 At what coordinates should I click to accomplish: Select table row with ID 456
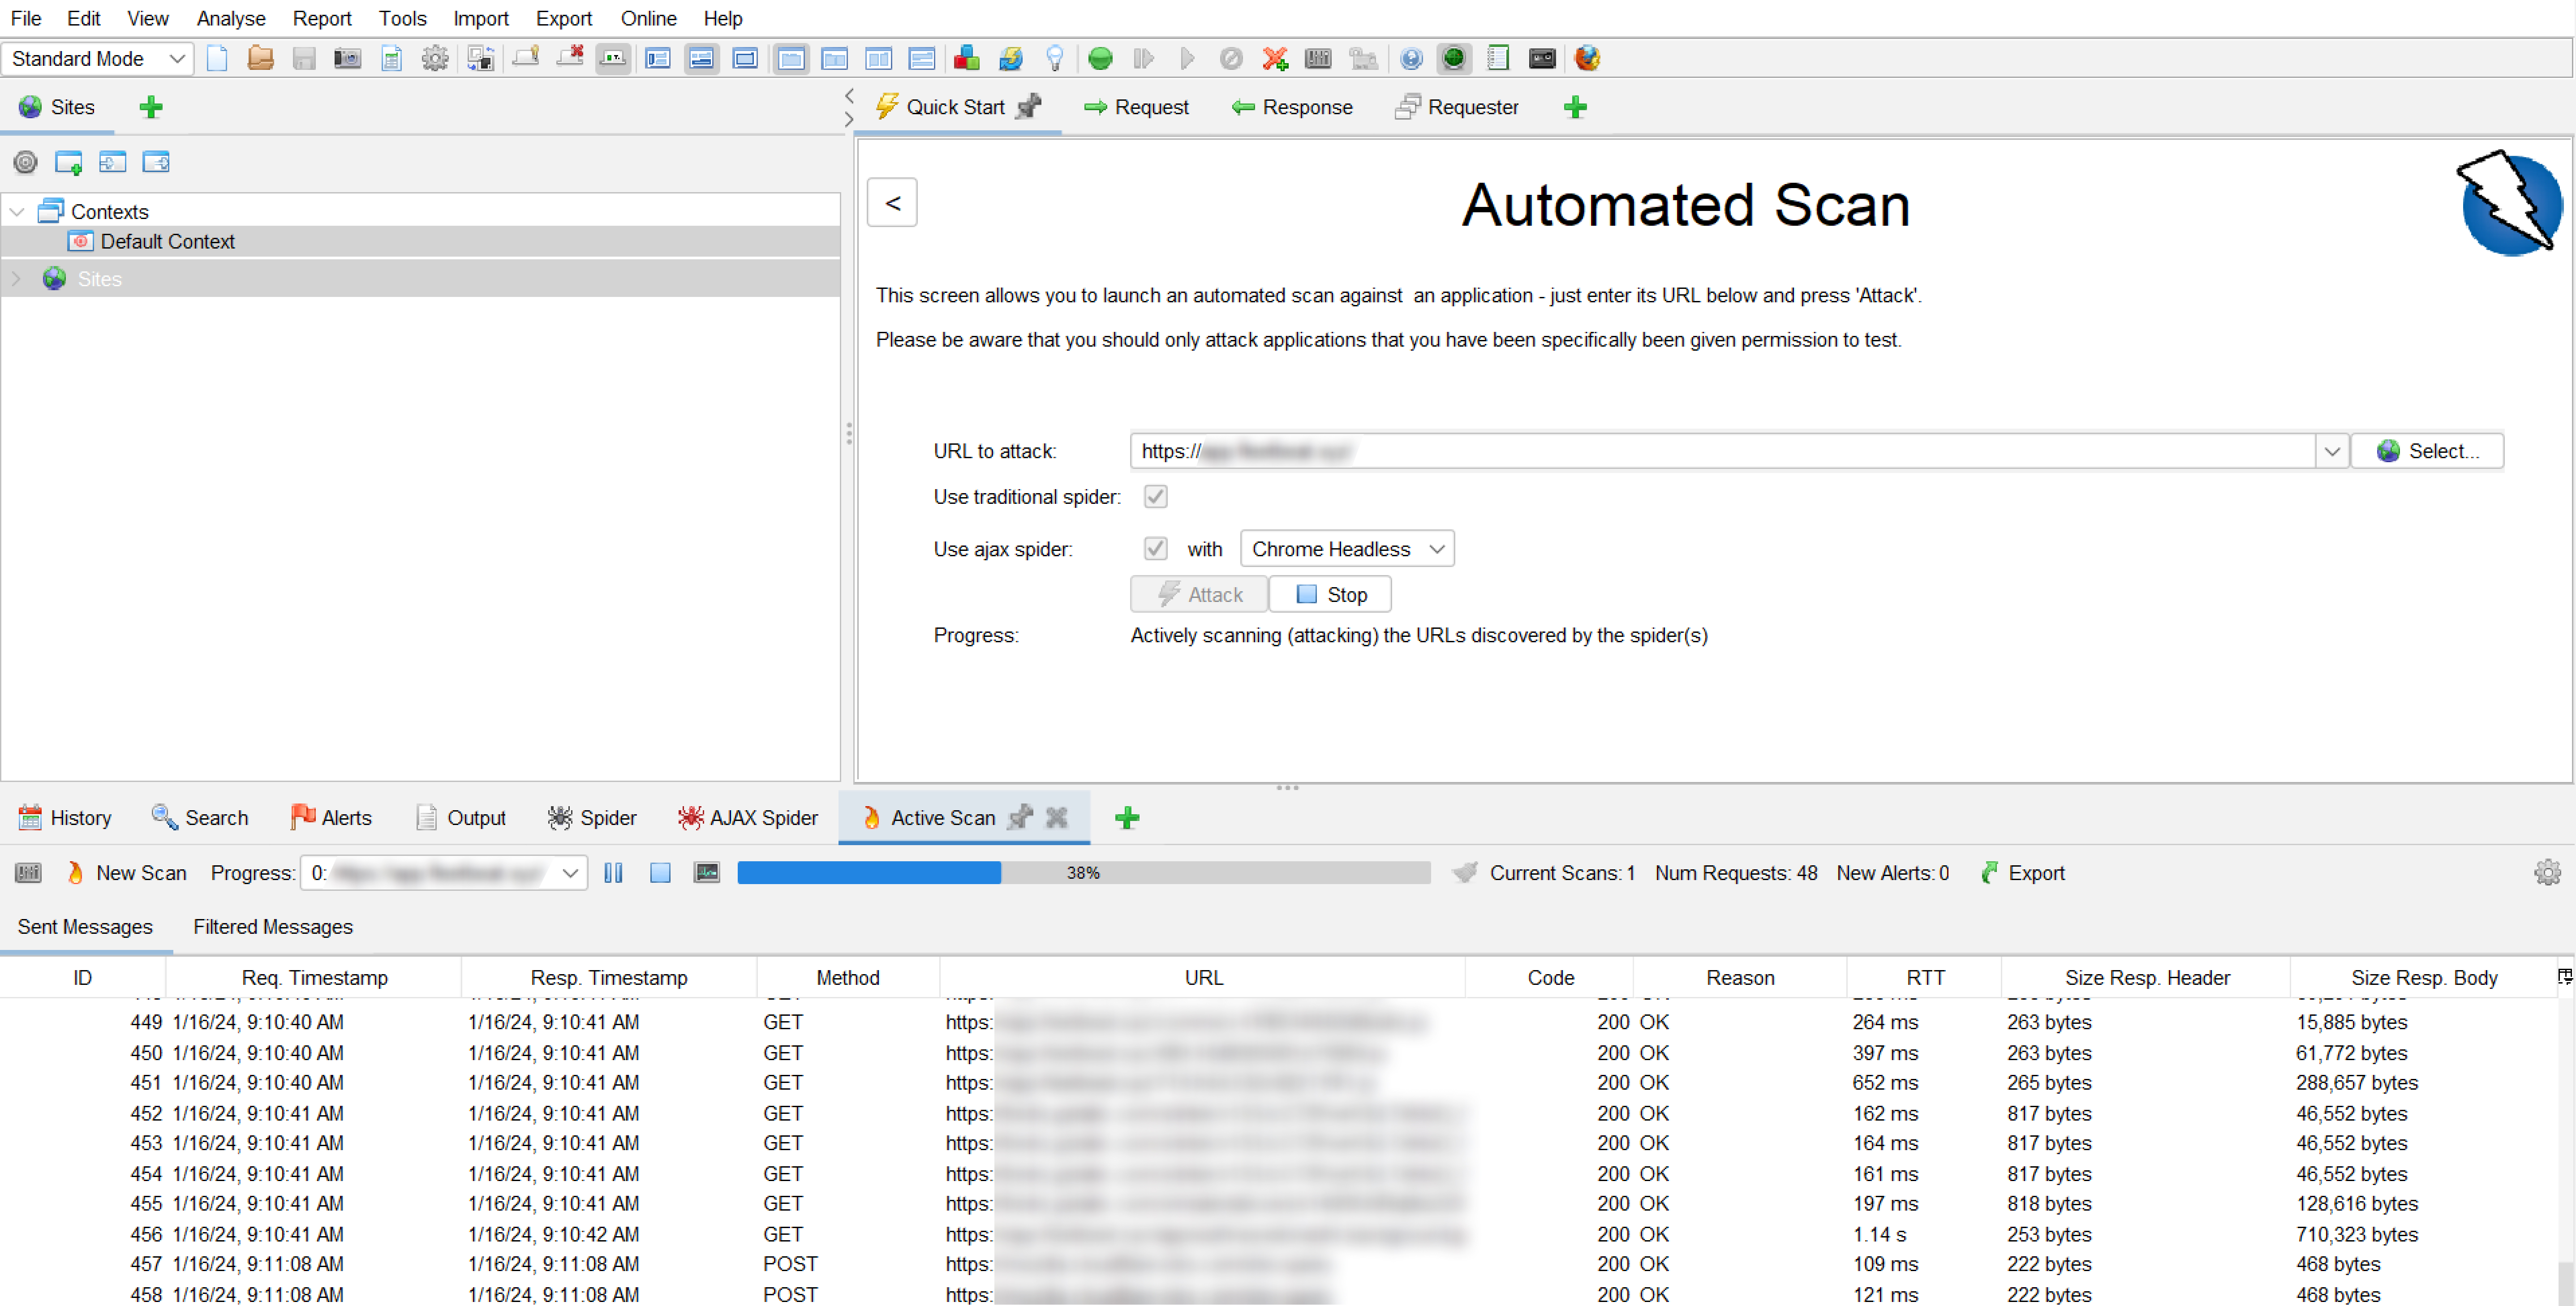(1279, 1234)
